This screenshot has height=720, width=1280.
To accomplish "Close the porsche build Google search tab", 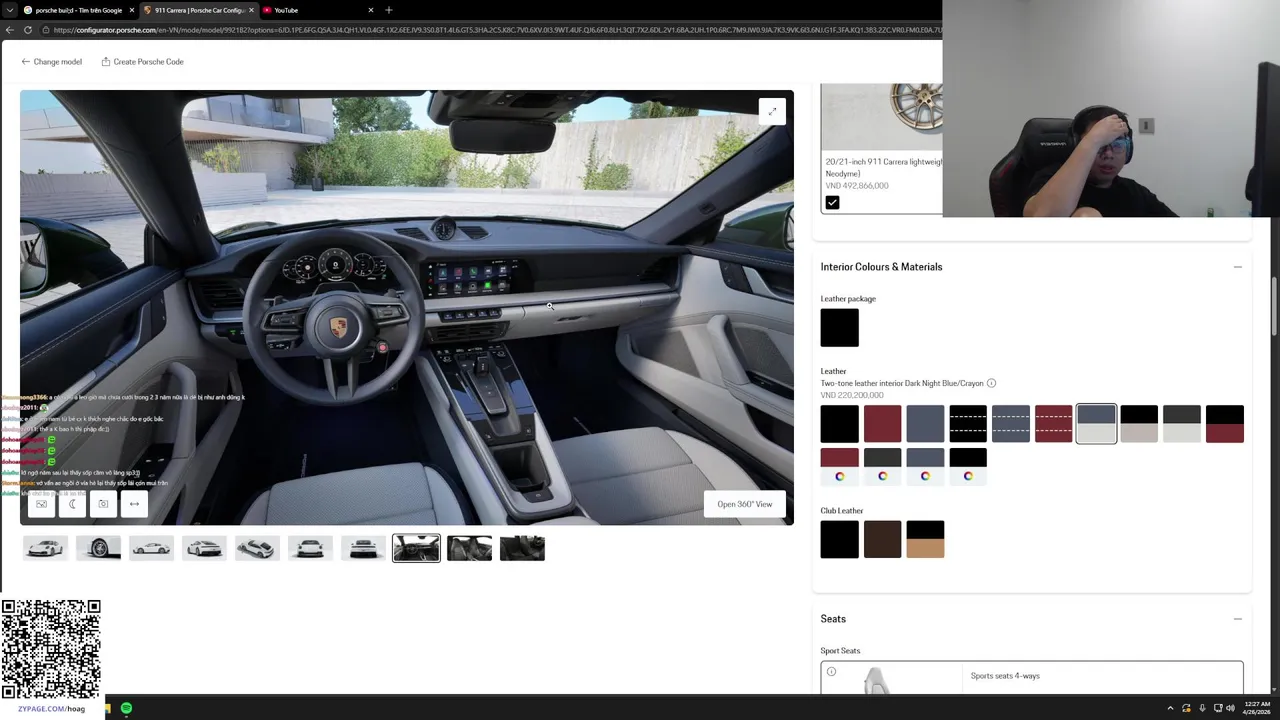I will 131,10.
